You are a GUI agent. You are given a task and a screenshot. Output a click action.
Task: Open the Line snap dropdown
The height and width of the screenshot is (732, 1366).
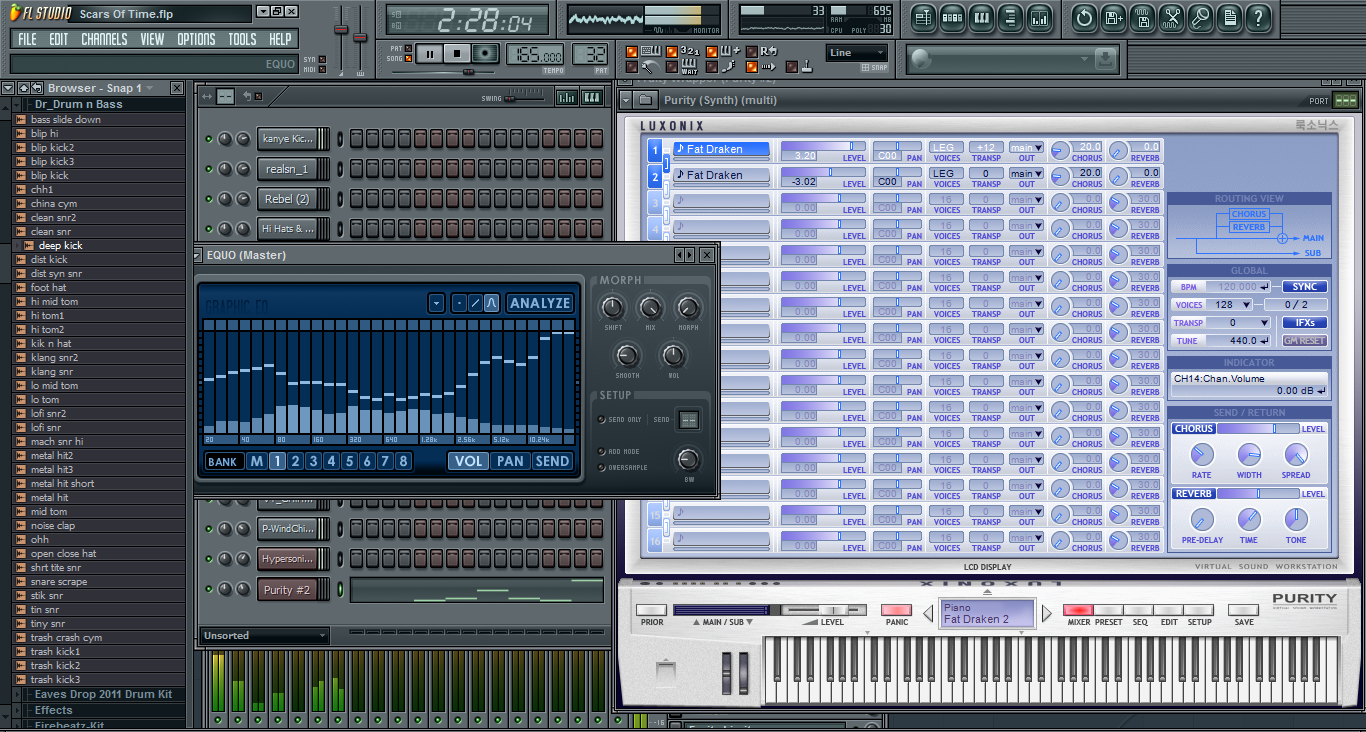coord(857,53)
